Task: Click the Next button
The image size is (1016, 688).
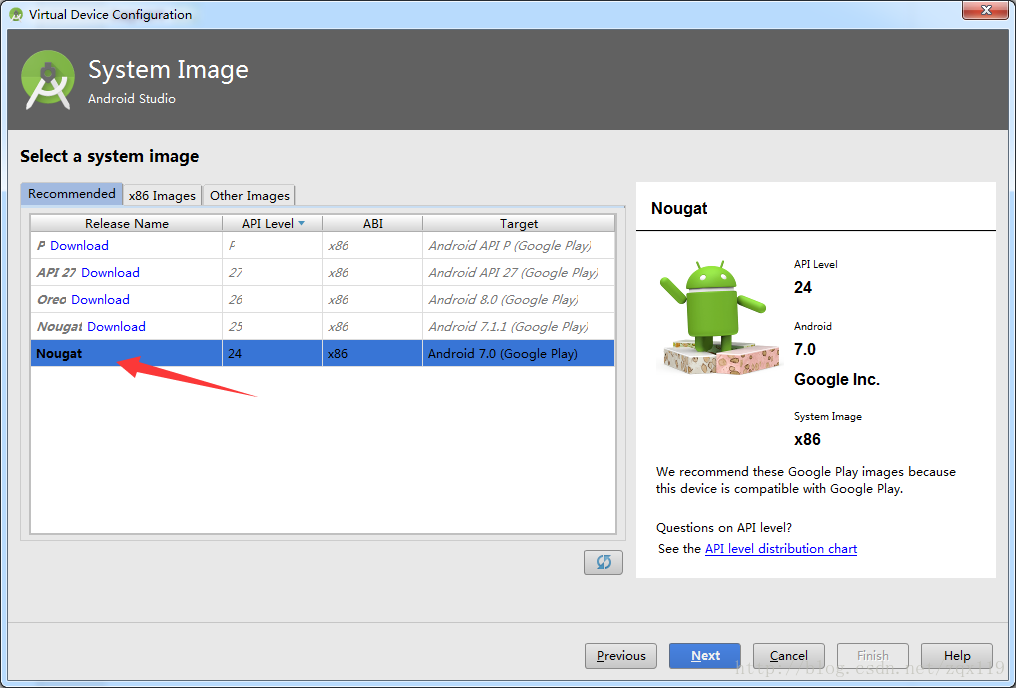Action: click(705, 656)
